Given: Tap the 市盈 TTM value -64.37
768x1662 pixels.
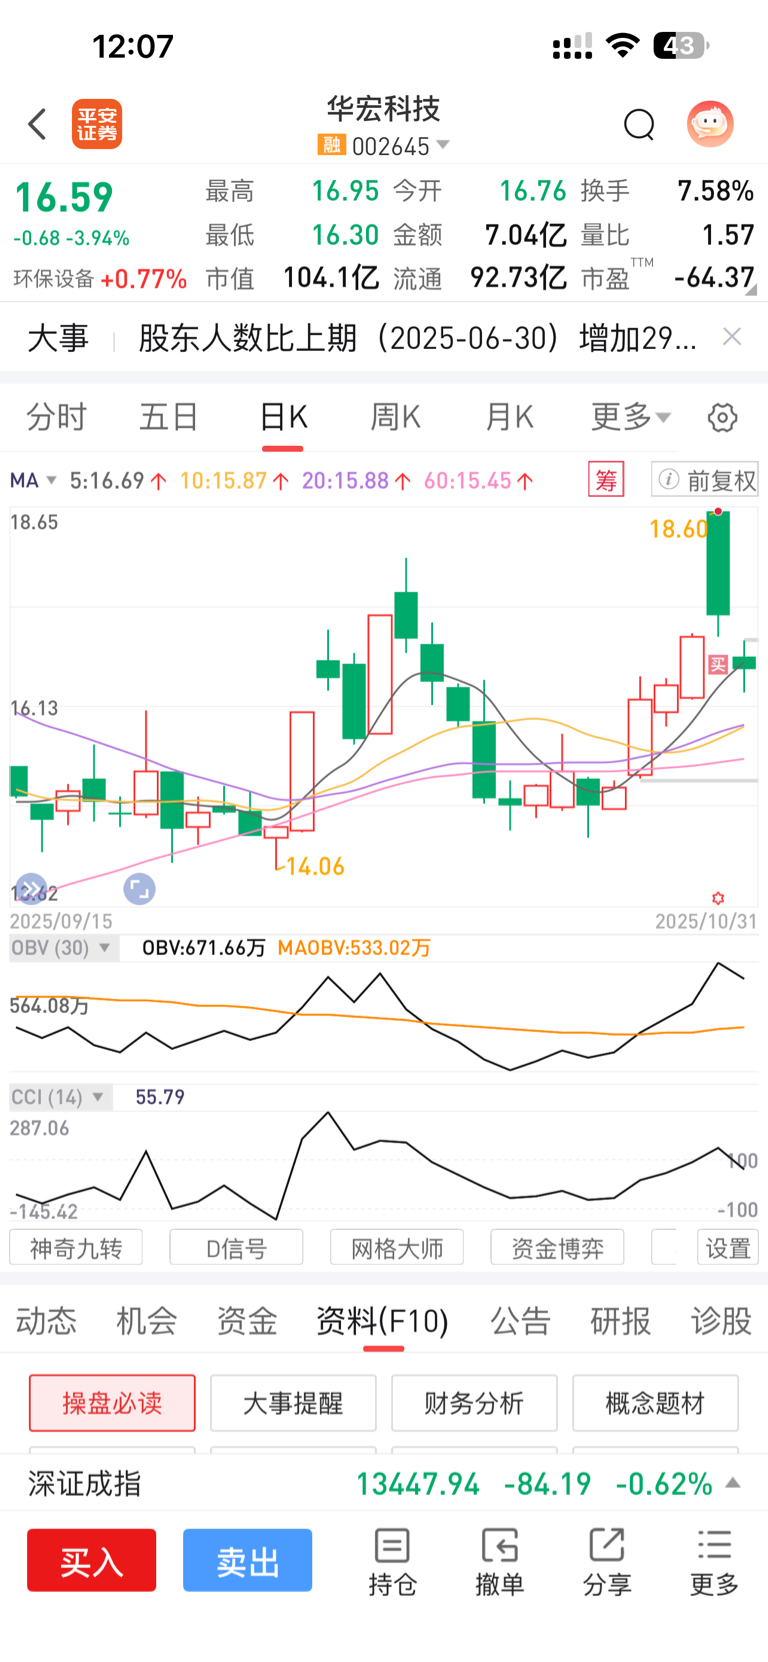Looking at the screenshot, I should [x=714, y=277].
